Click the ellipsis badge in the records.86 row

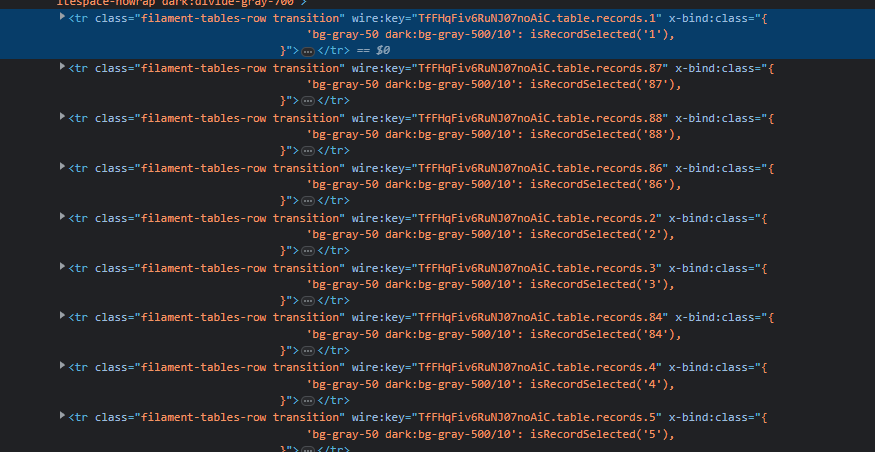308,201
